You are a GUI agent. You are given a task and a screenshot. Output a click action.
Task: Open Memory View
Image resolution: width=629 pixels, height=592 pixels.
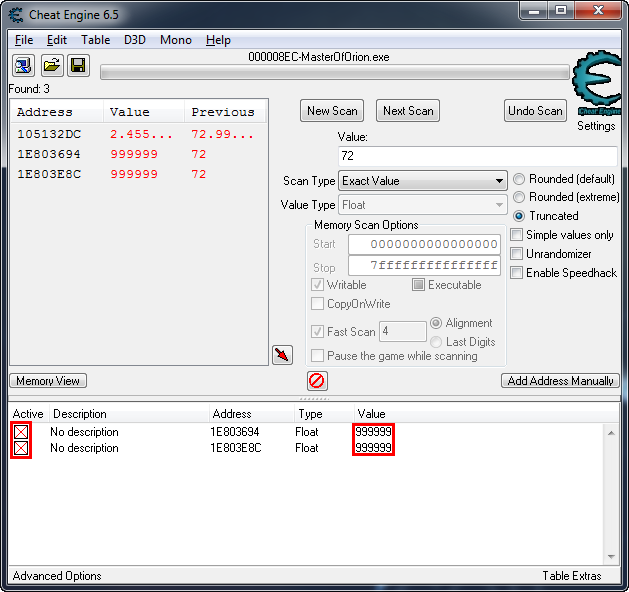coord(48,381)
